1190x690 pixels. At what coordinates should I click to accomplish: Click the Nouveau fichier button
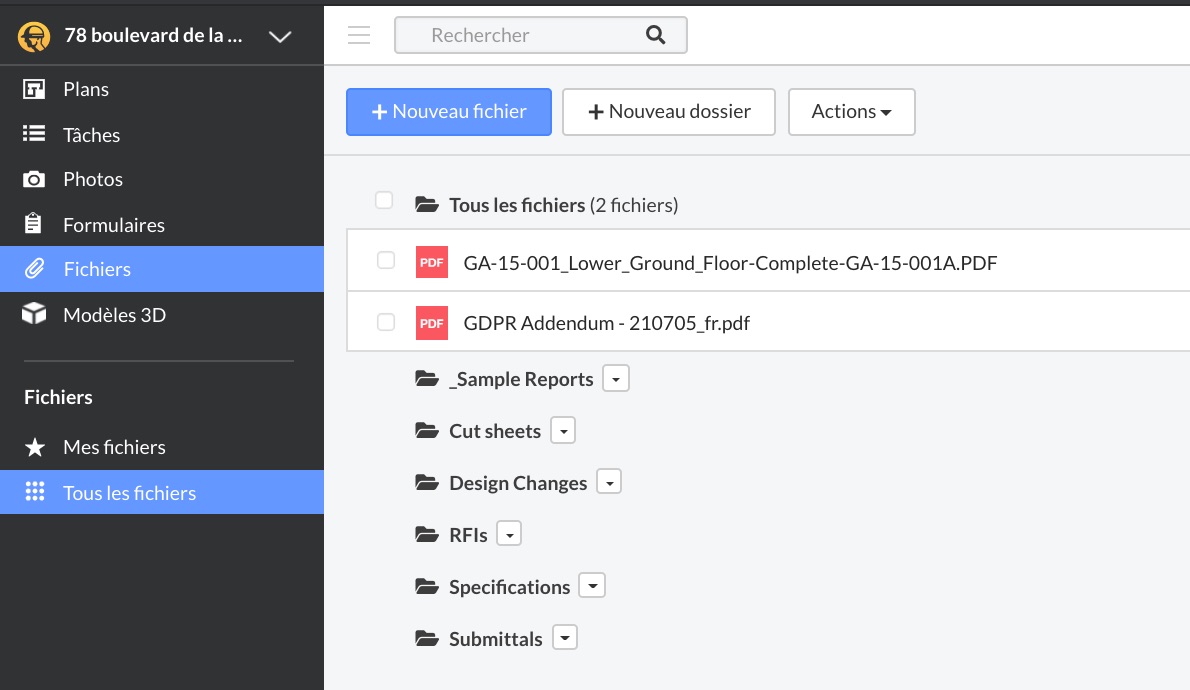tap(449, 112)
